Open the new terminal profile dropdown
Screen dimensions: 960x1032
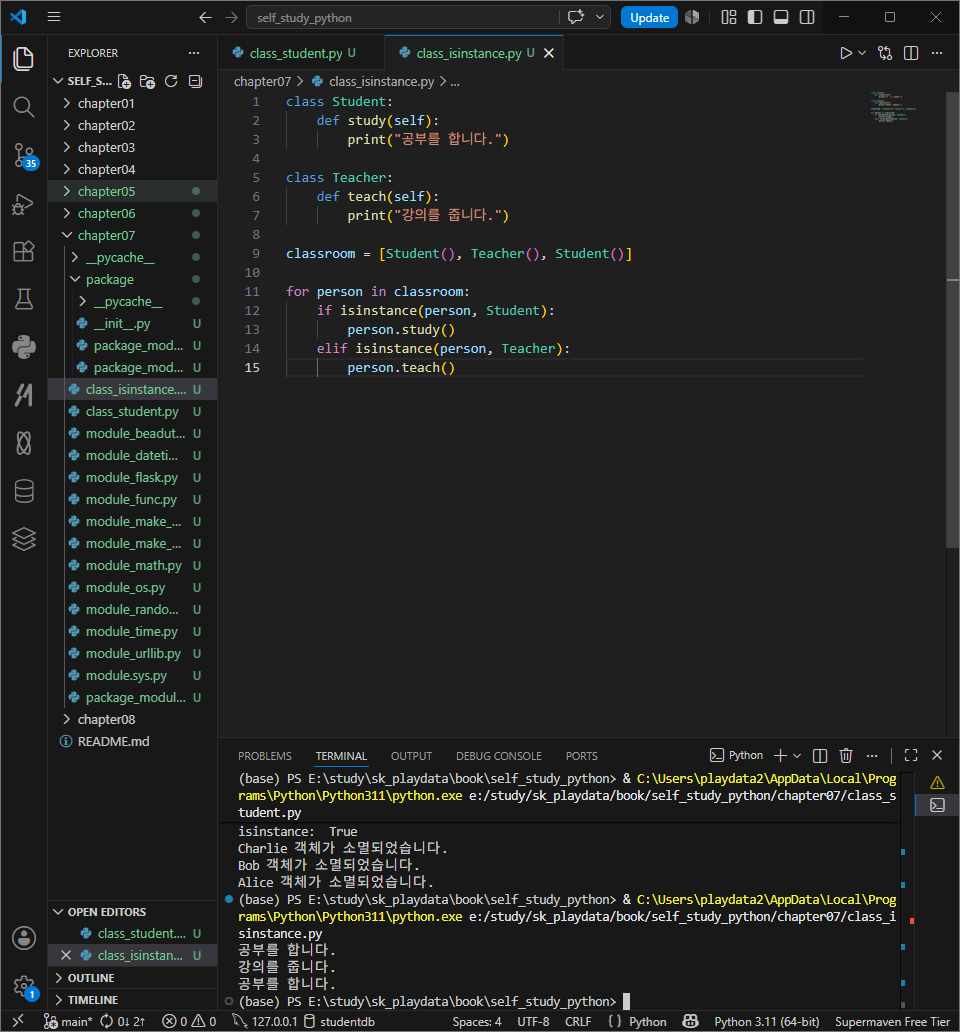pyautogui.click(x=797, y=756)
